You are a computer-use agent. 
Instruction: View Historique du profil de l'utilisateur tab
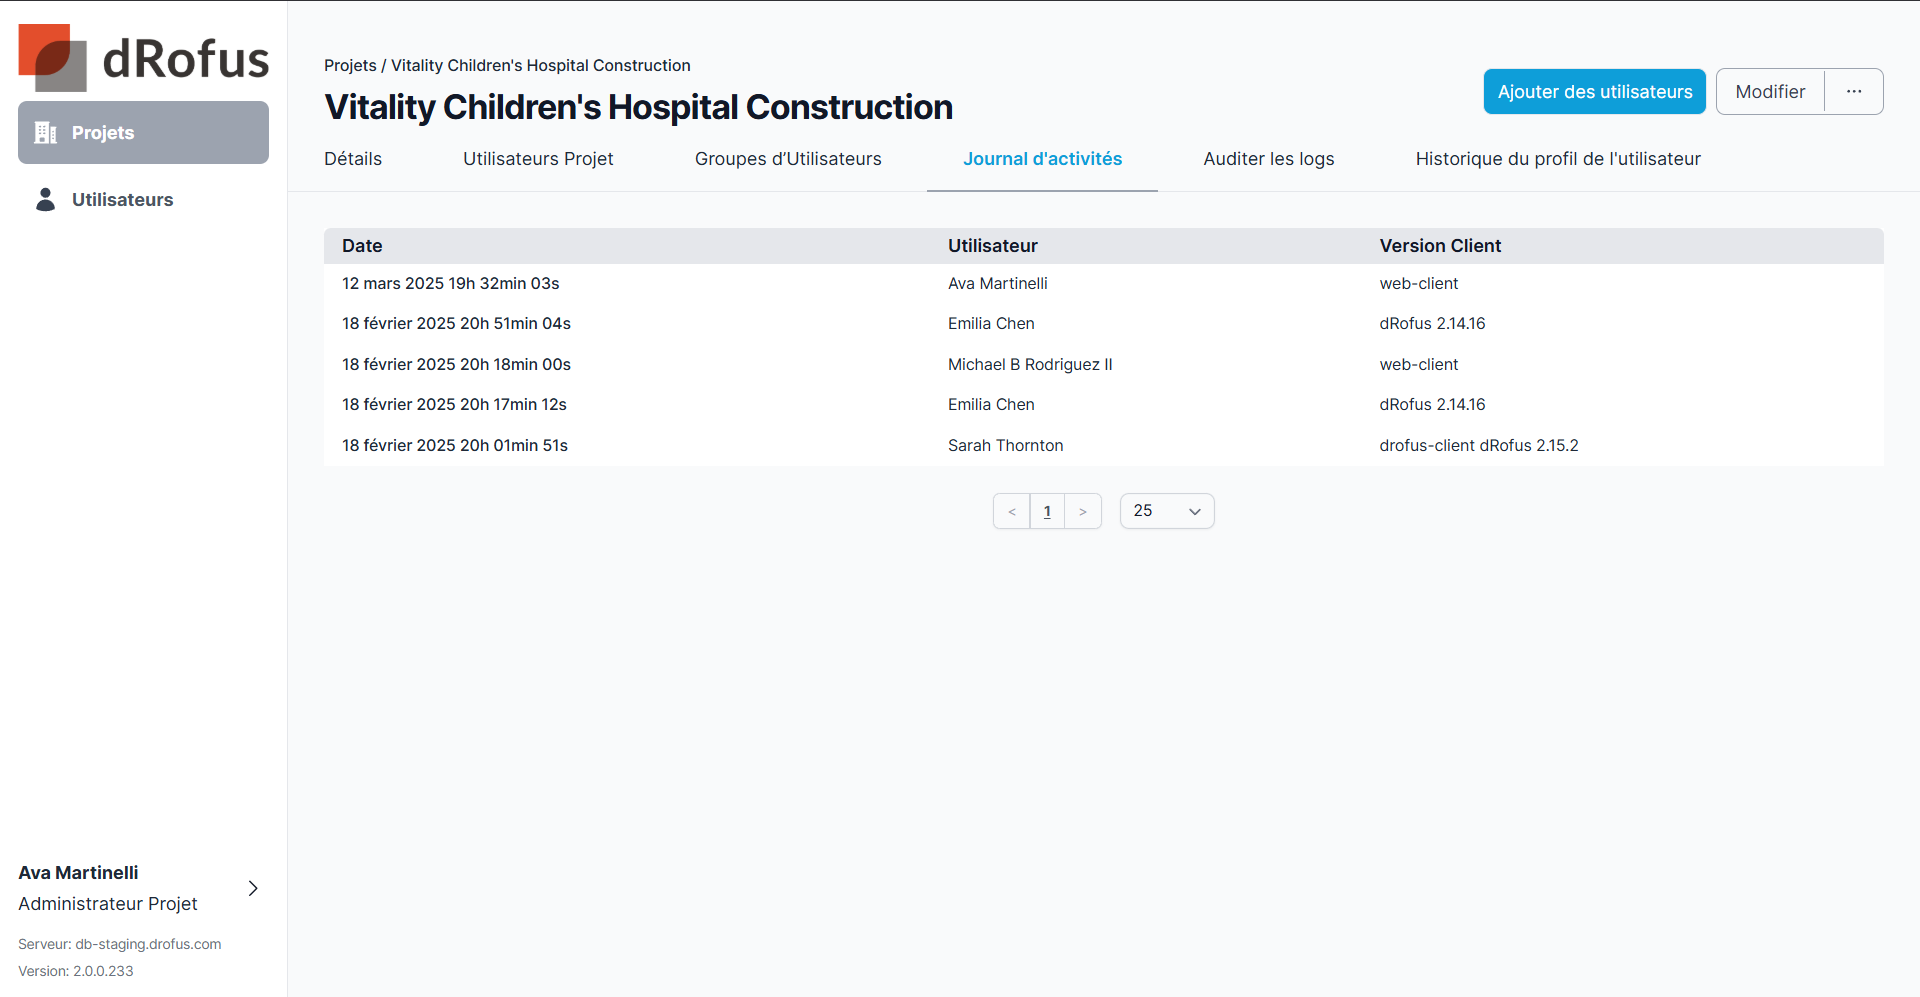click(1557, 159)
